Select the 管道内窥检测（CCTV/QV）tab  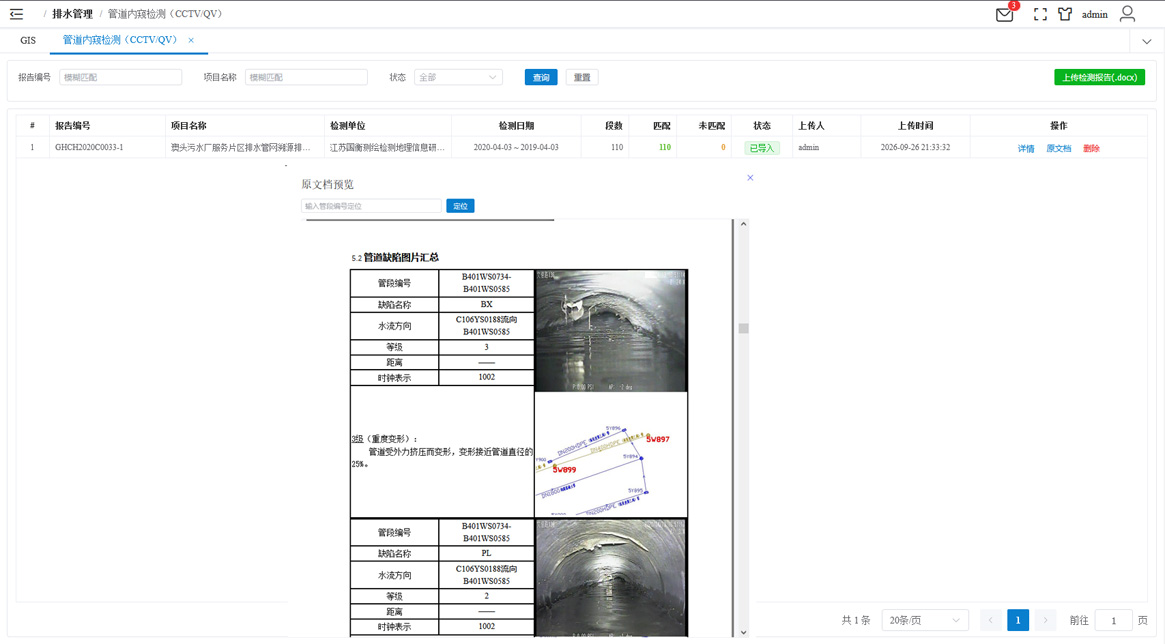tap(120, 40)
